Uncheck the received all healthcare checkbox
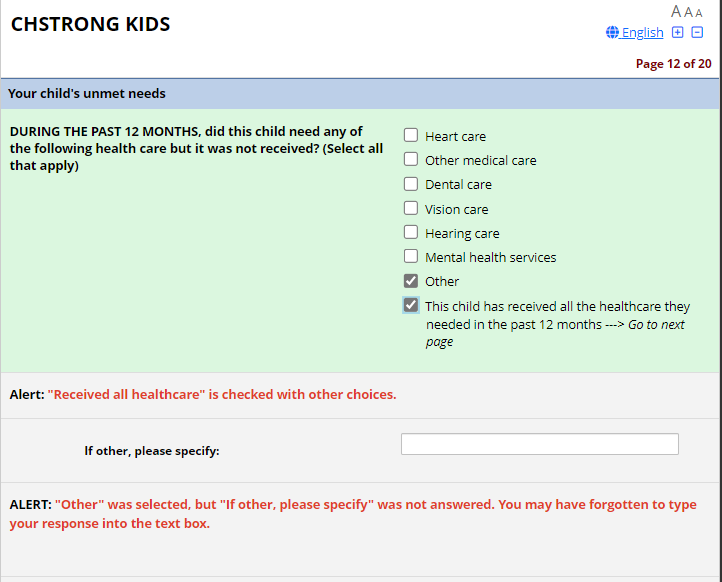The image size is (722, 582). point(411,305)
